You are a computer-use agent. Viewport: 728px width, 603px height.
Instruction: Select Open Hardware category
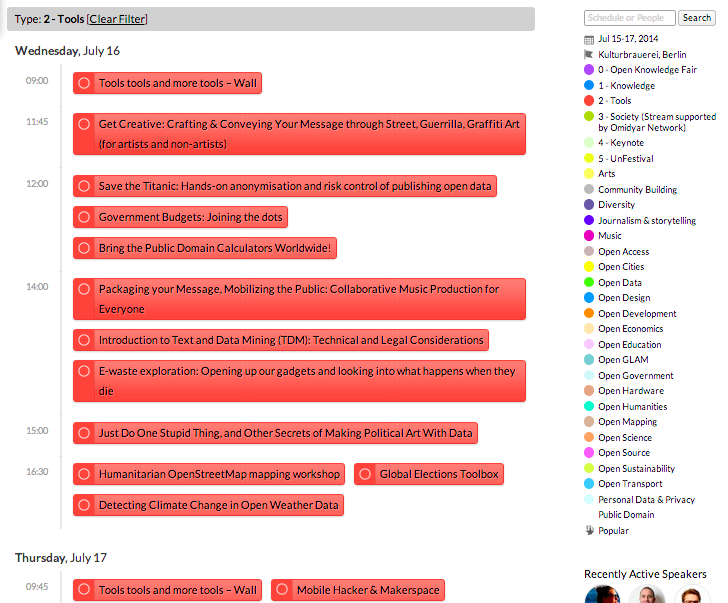pyautogui.click(x=631, y=391)
